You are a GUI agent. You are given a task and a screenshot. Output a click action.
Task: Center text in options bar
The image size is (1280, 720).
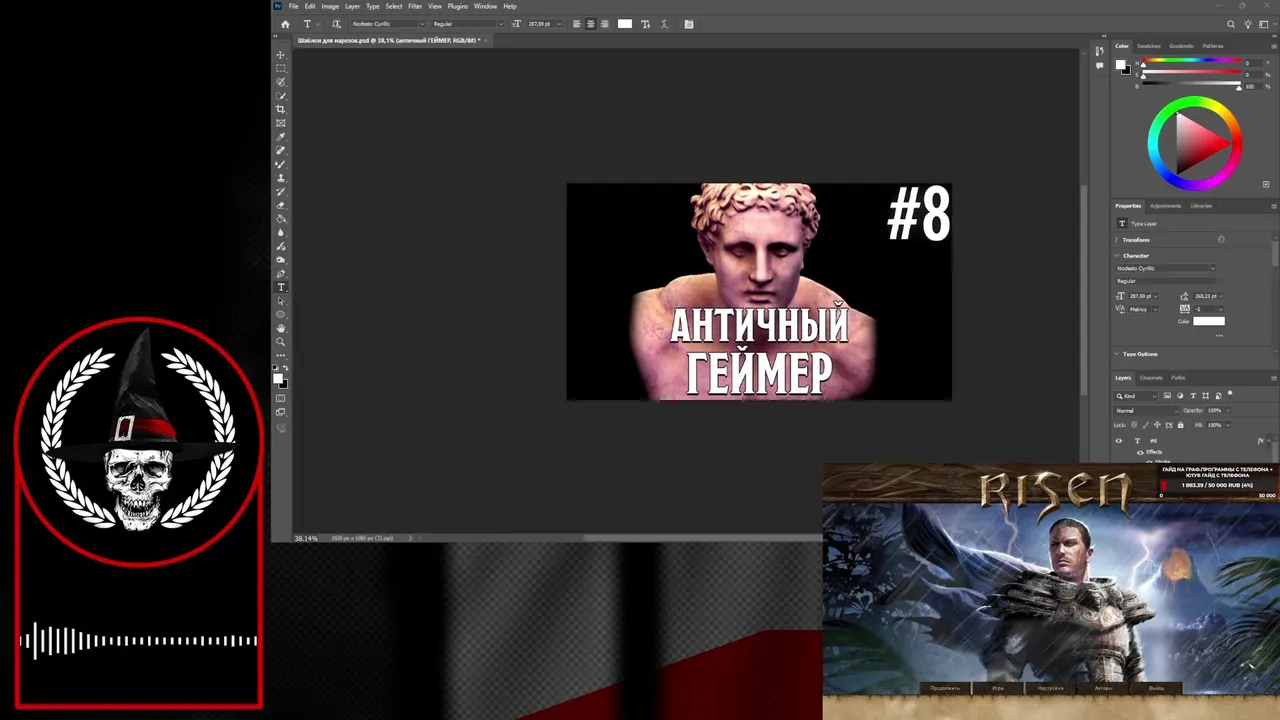590,24
